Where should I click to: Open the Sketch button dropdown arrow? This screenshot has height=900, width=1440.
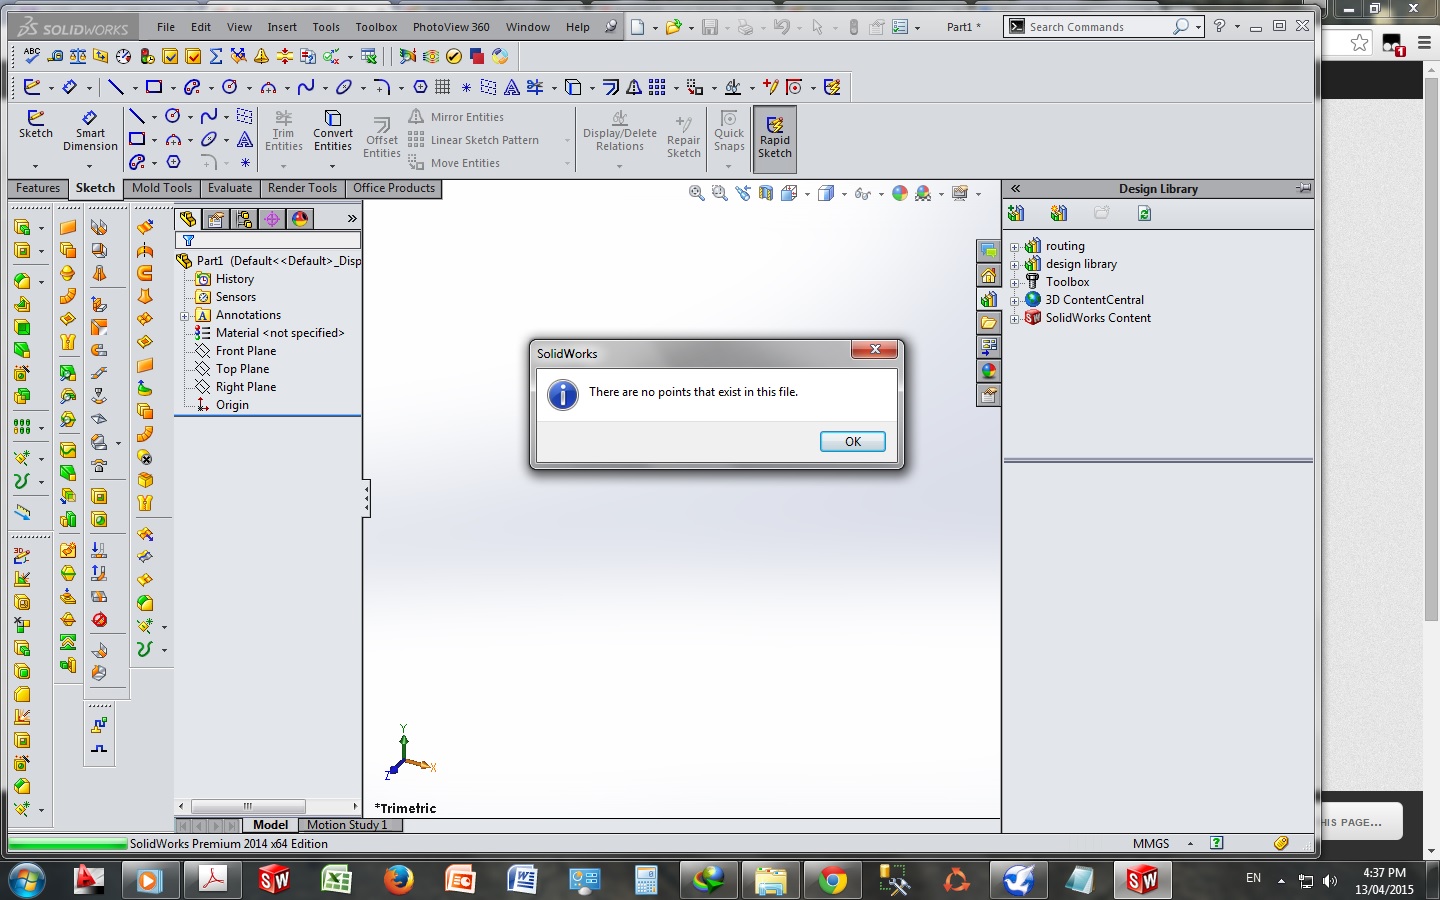coord(35,166)
